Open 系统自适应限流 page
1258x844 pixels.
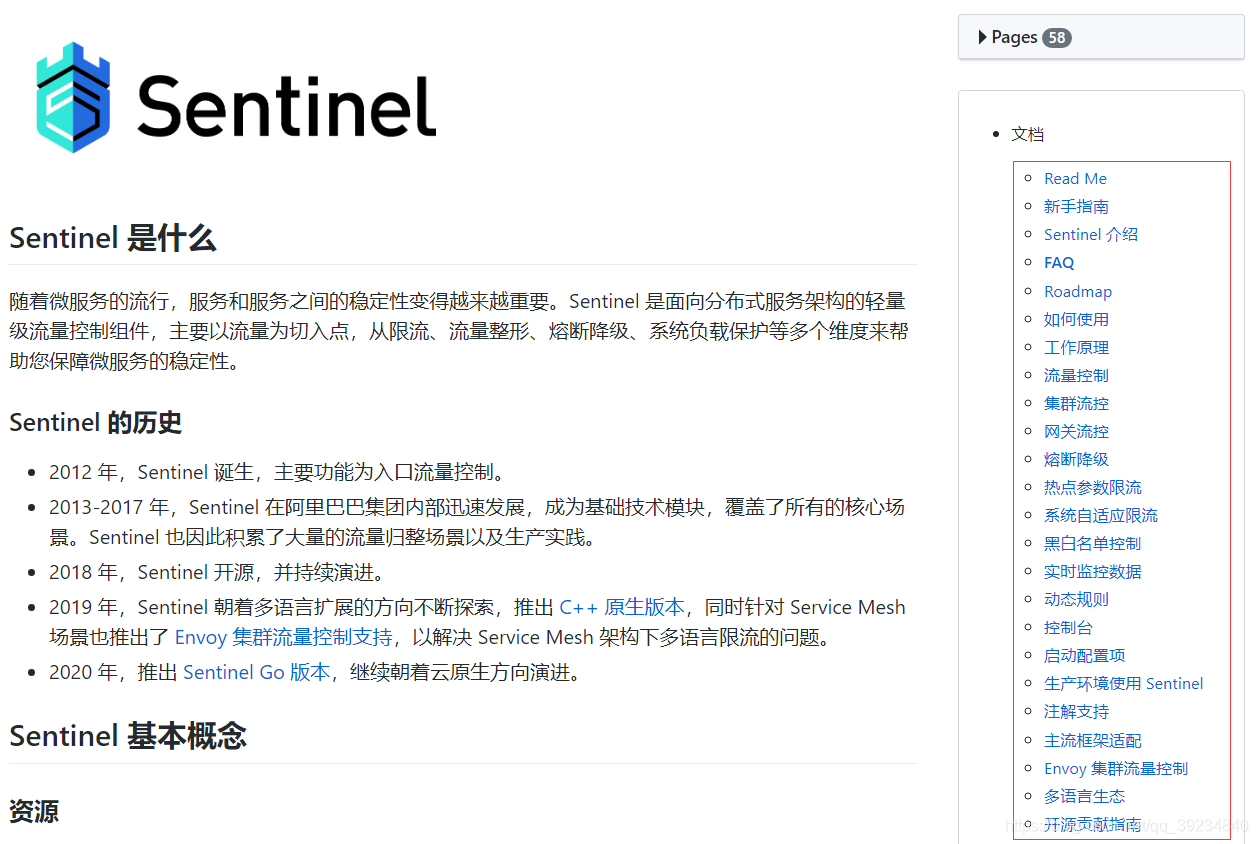1101,515
